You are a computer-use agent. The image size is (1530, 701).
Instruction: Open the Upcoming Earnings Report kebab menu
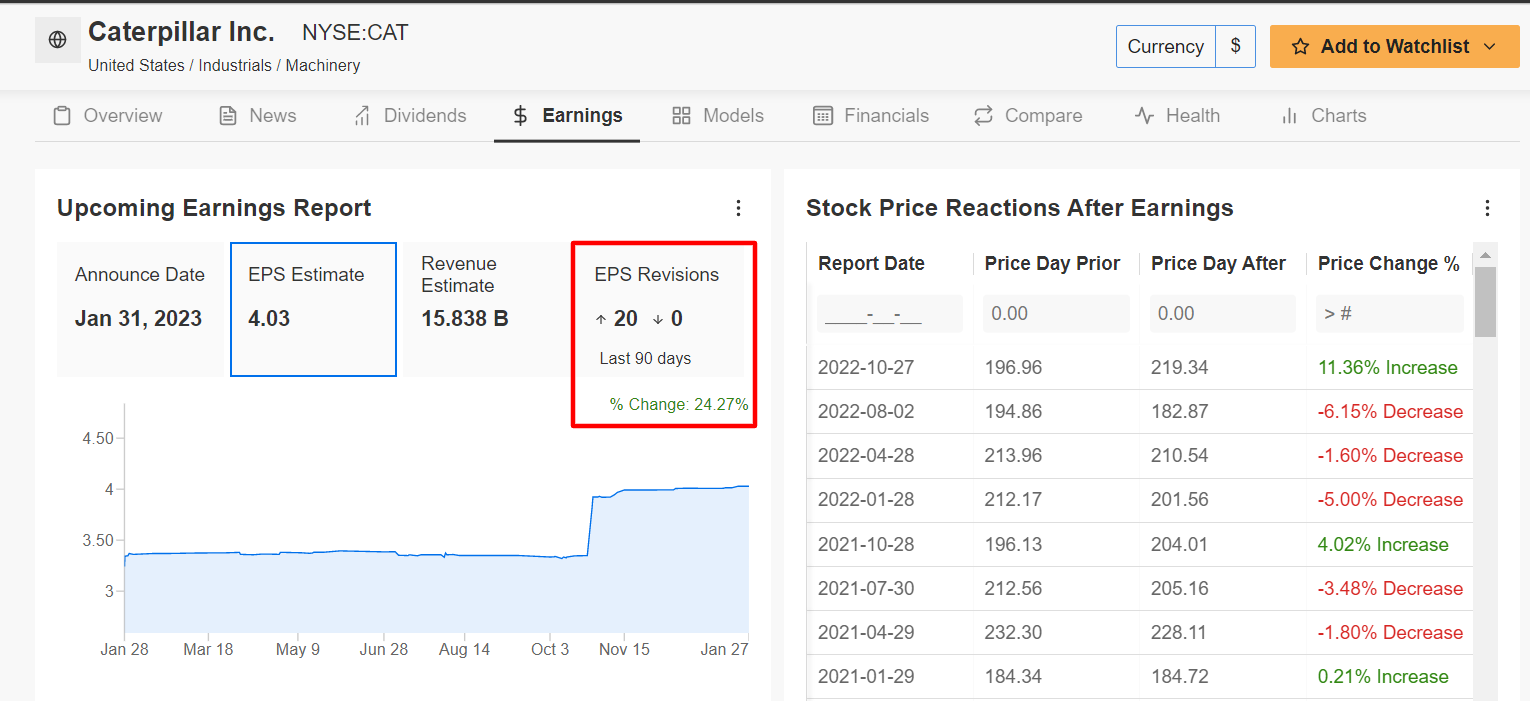coord(738,208)
